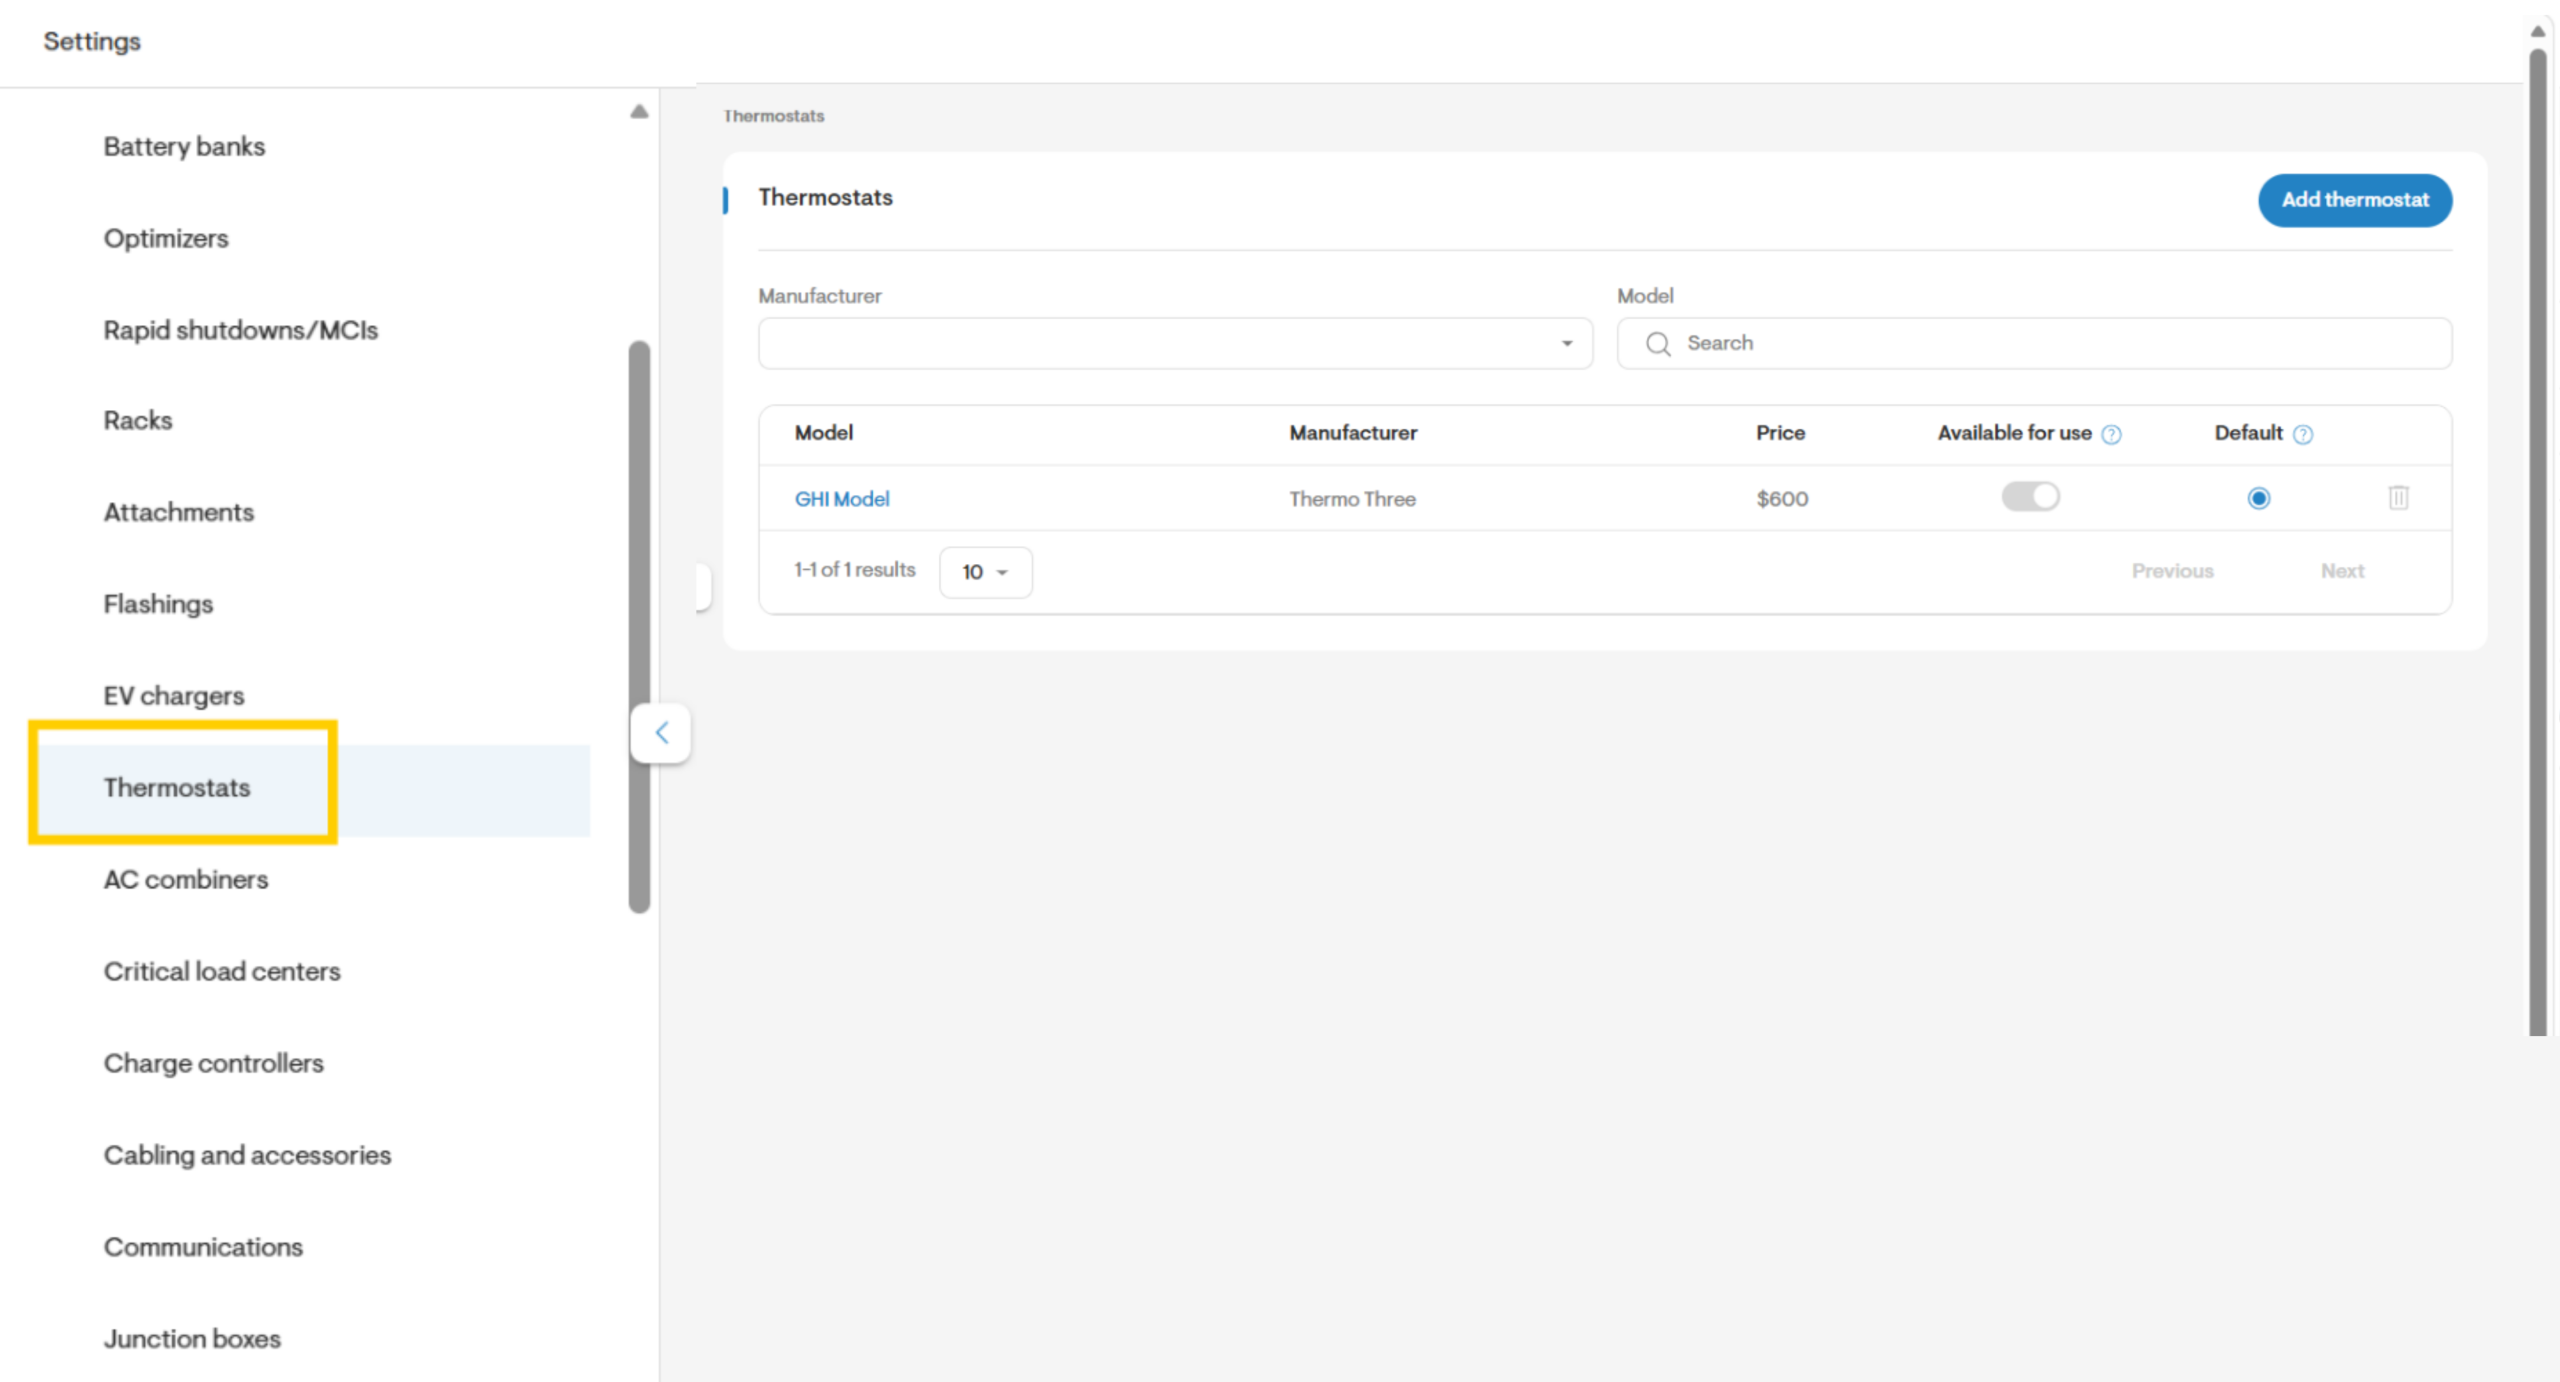Open AC combiners settings
The image size is (2560, 1382).
click(x=186, y=880)
